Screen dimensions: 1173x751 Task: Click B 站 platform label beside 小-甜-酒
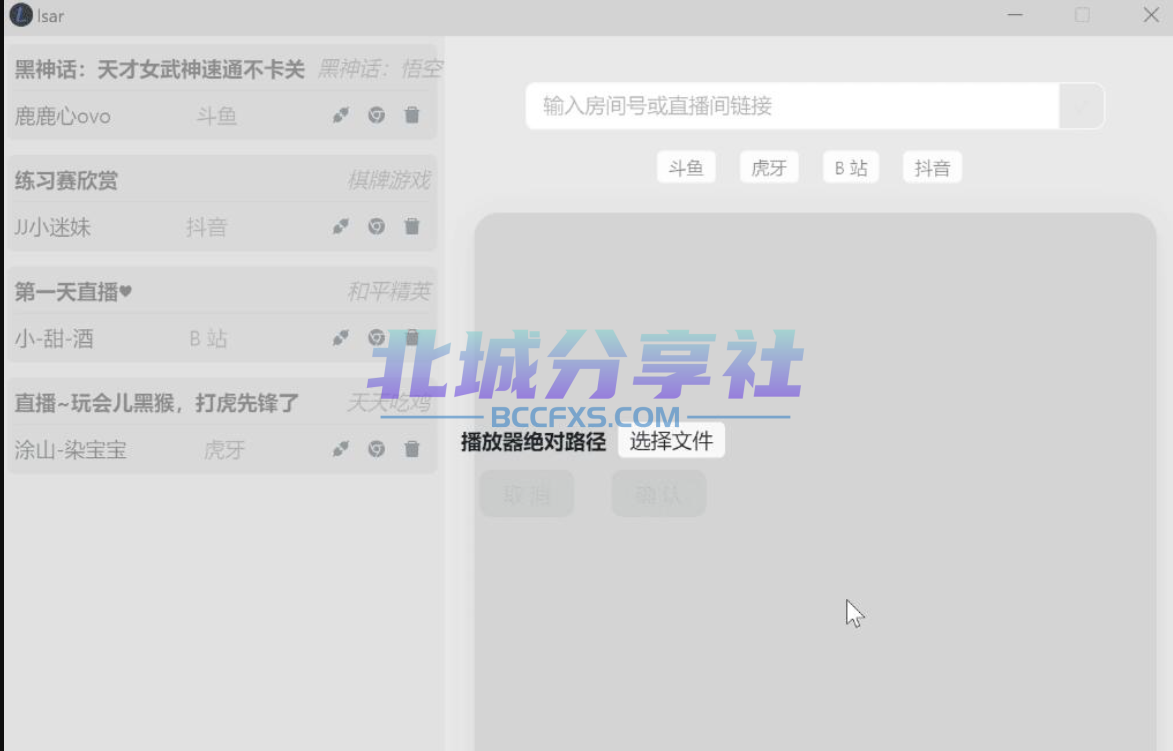[208, 339]
